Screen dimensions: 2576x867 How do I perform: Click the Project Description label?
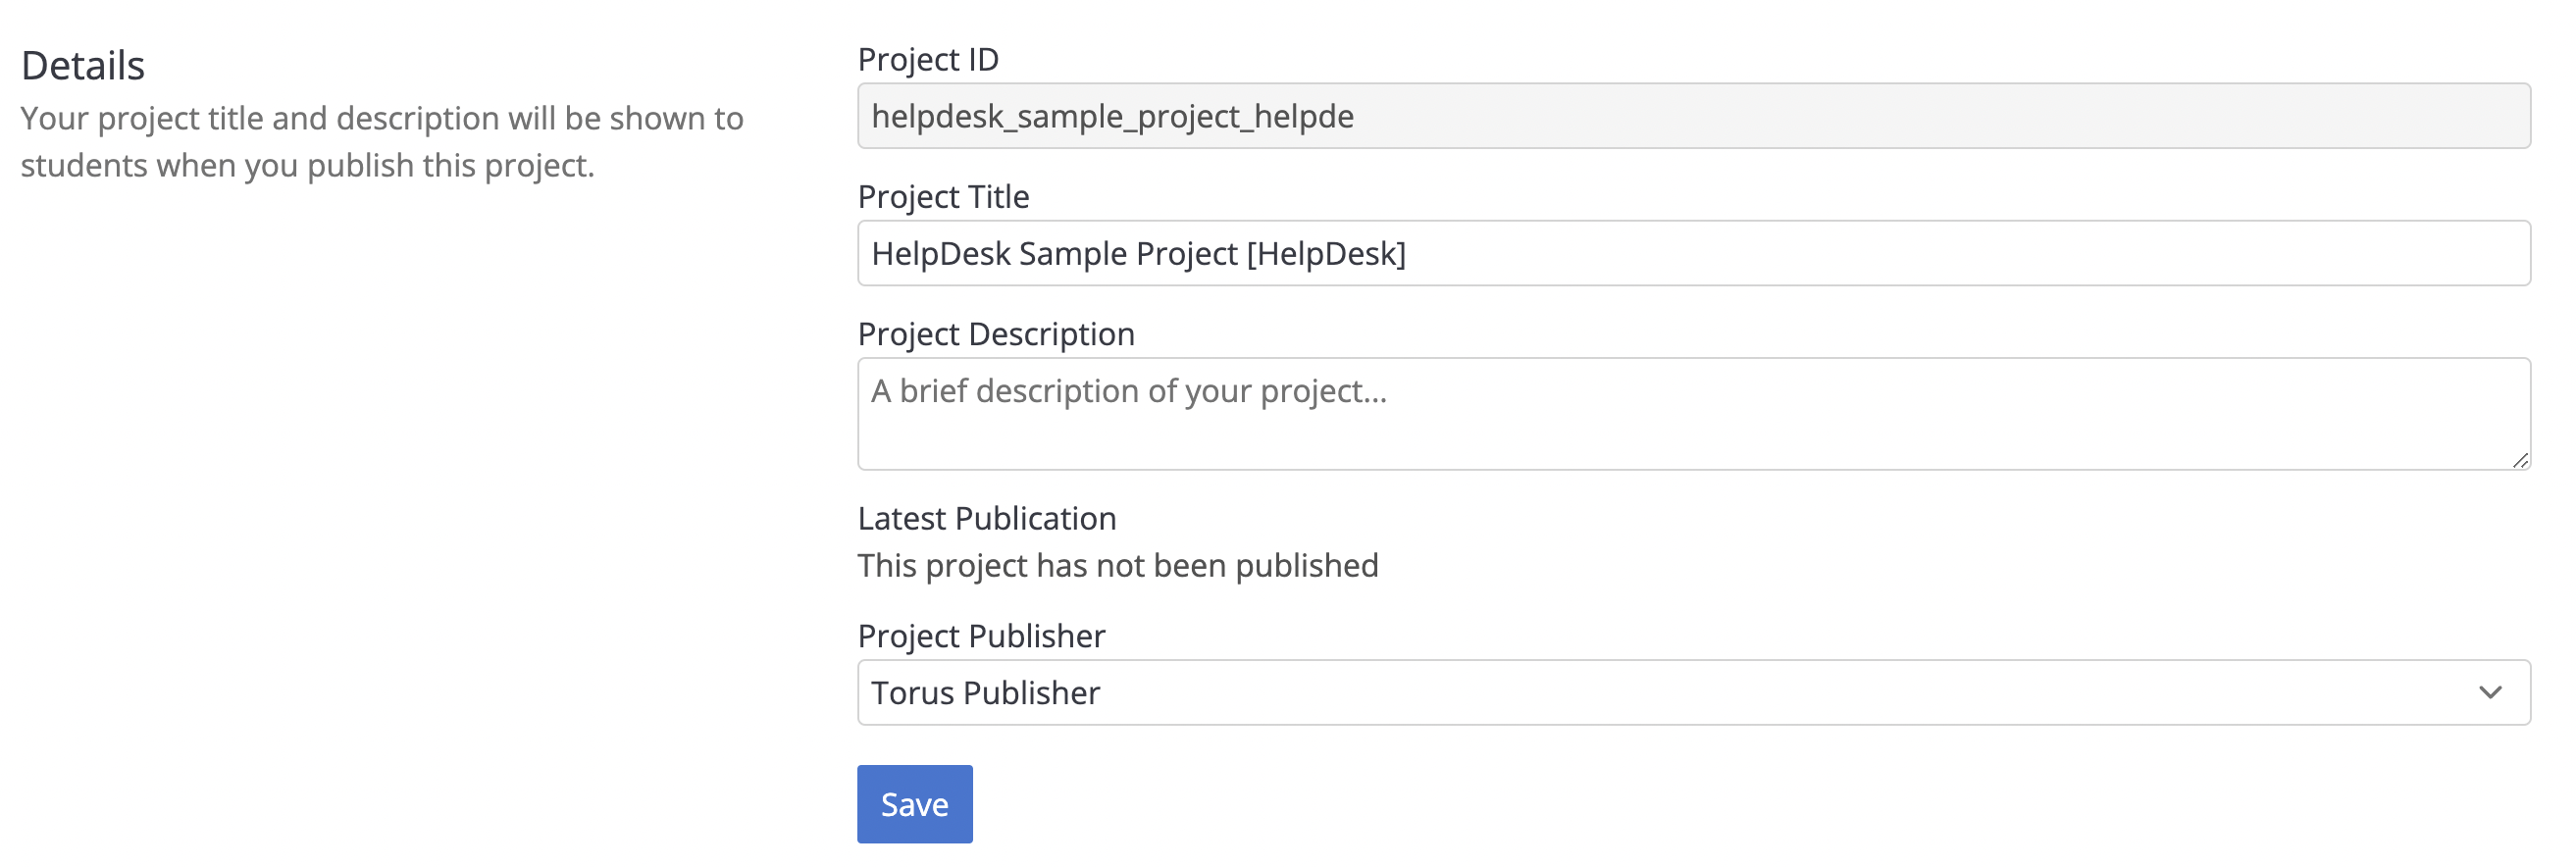(996, 334)
